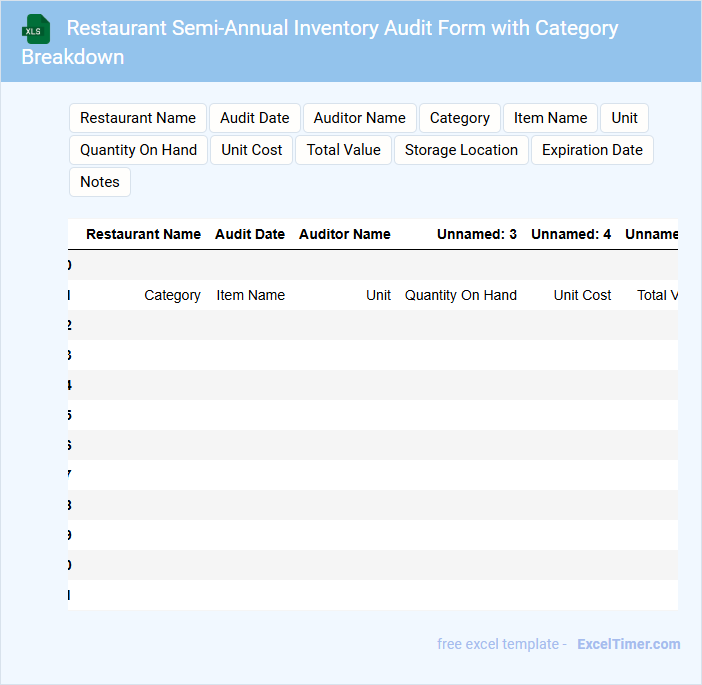Screen dimensions: 702x685
Task: Select the Item Name table cell
Action: tap(251, 295)
